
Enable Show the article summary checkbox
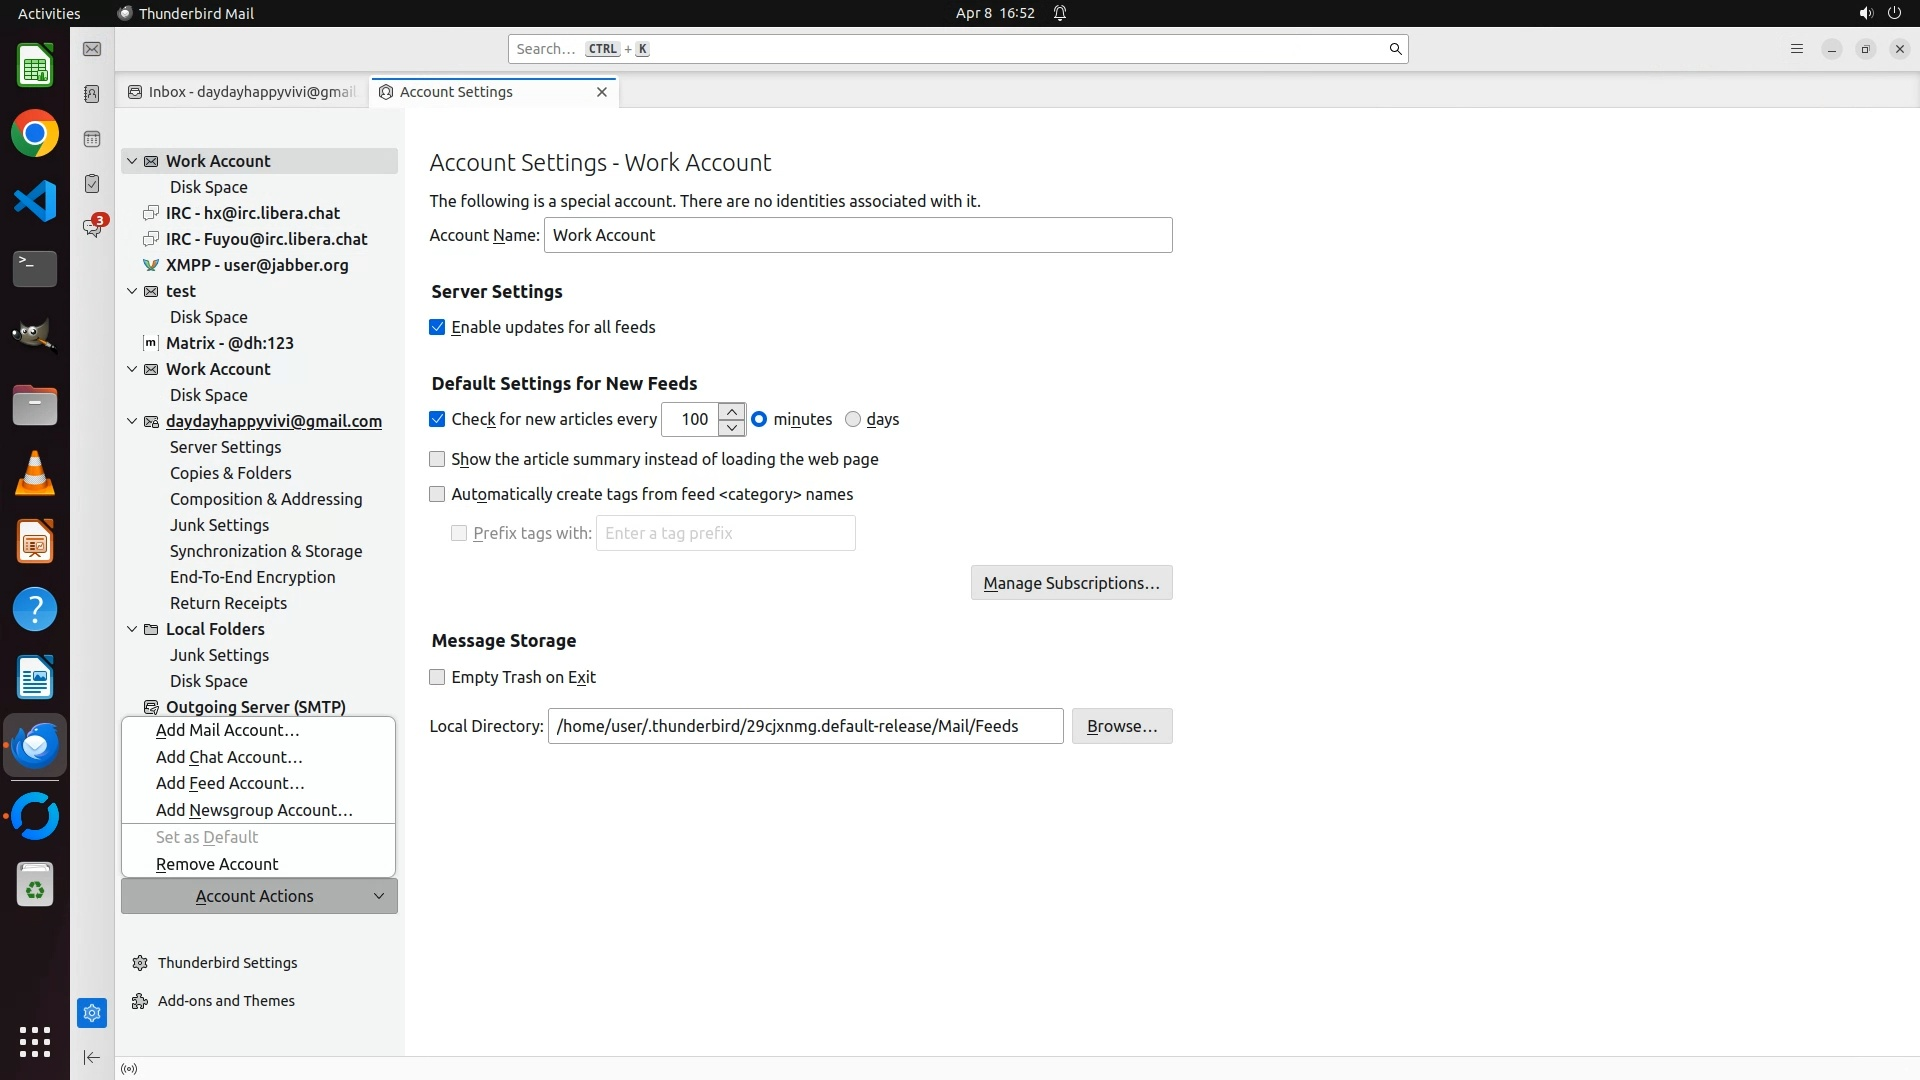click(x=437, y=459)
